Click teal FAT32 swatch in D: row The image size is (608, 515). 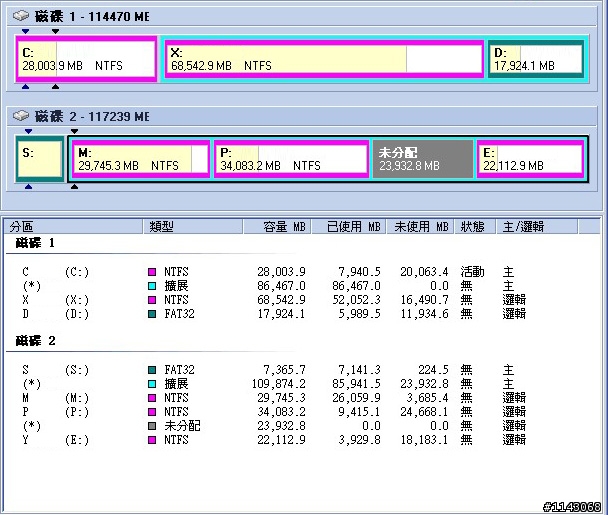(152, 314)
